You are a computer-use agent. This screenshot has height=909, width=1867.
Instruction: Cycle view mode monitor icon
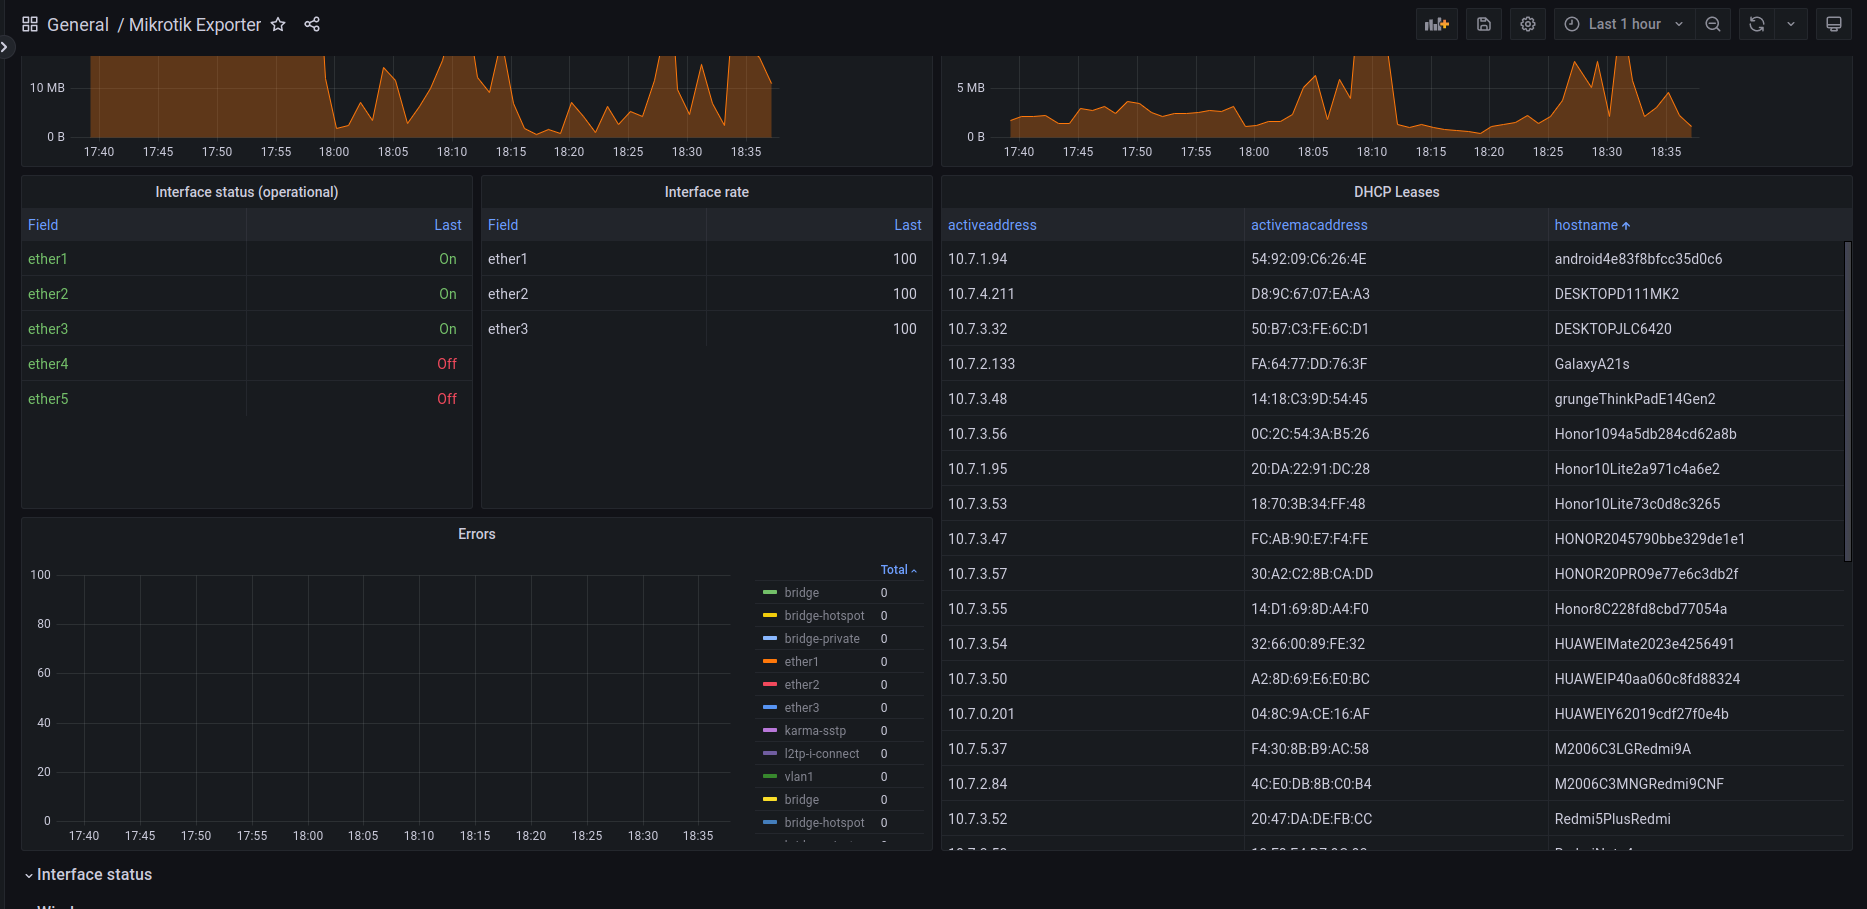pos(1834,24)
